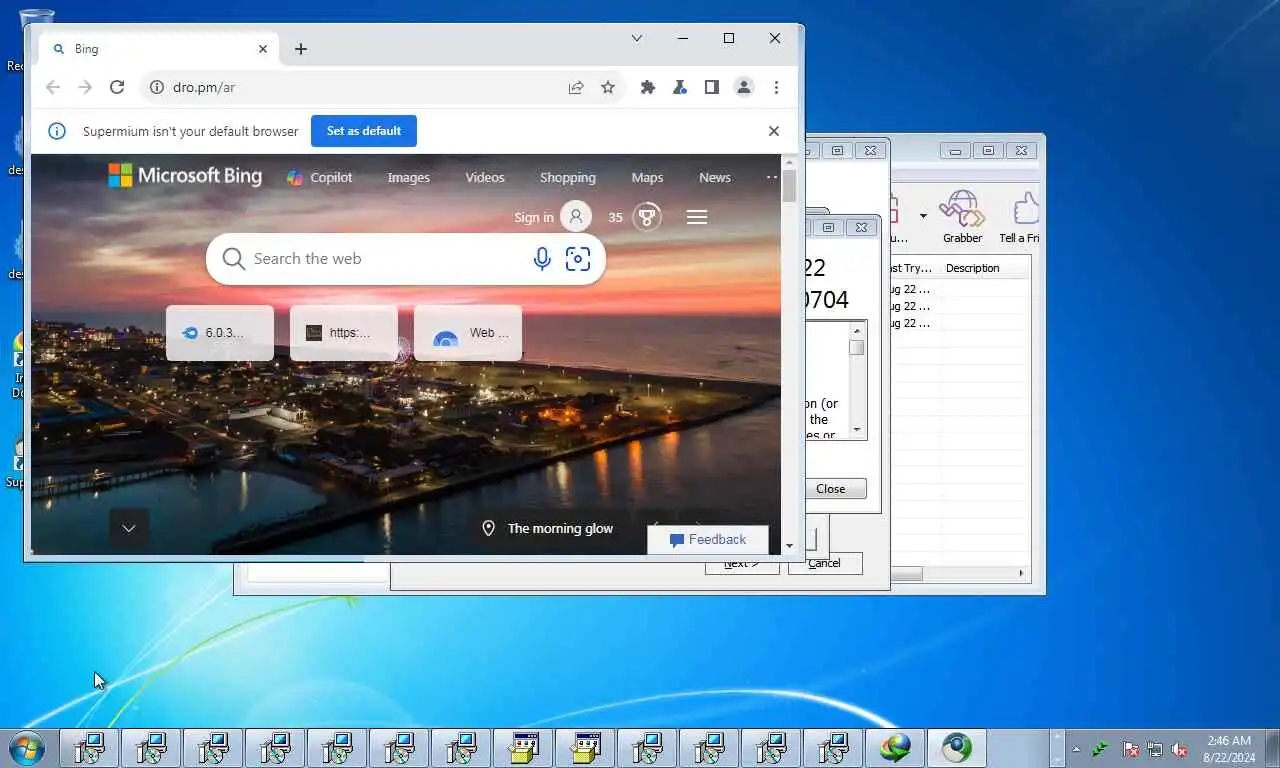Bookmark this page with the star icon
The height and width of the screenshot is (768, 1280).
(x=608, y=87)
